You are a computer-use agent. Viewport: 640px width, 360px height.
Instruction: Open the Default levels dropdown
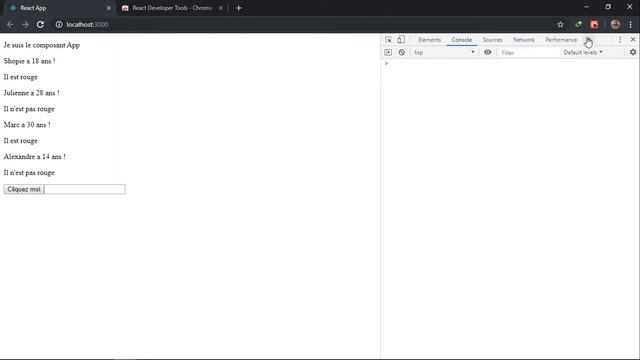(583, 52)
